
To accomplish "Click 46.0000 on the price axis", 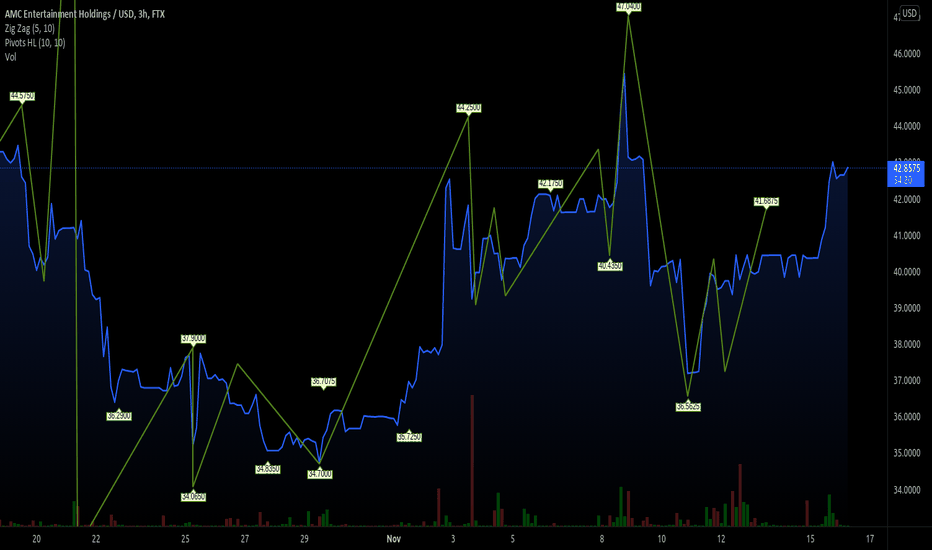I will [x=906, y=54].
